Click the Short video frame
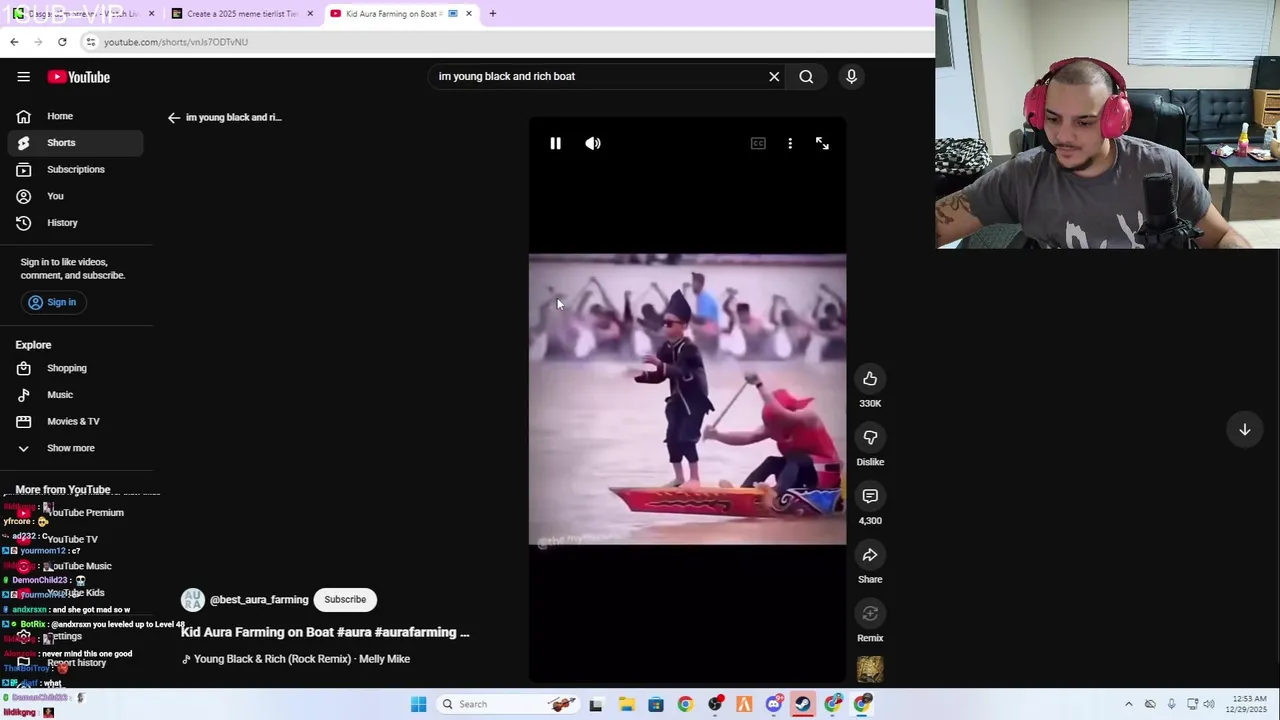The image size is (1280, 720). [x=687, y=400]
